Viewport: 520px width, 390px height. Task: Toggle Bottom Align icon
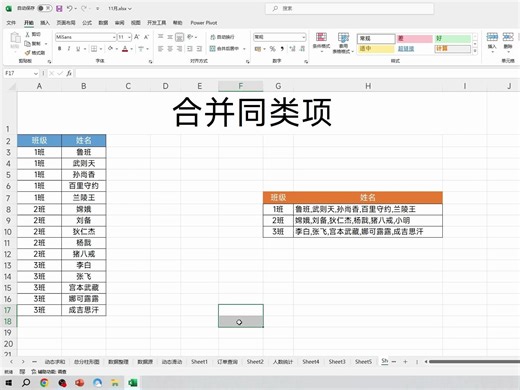tap(179, 37)
